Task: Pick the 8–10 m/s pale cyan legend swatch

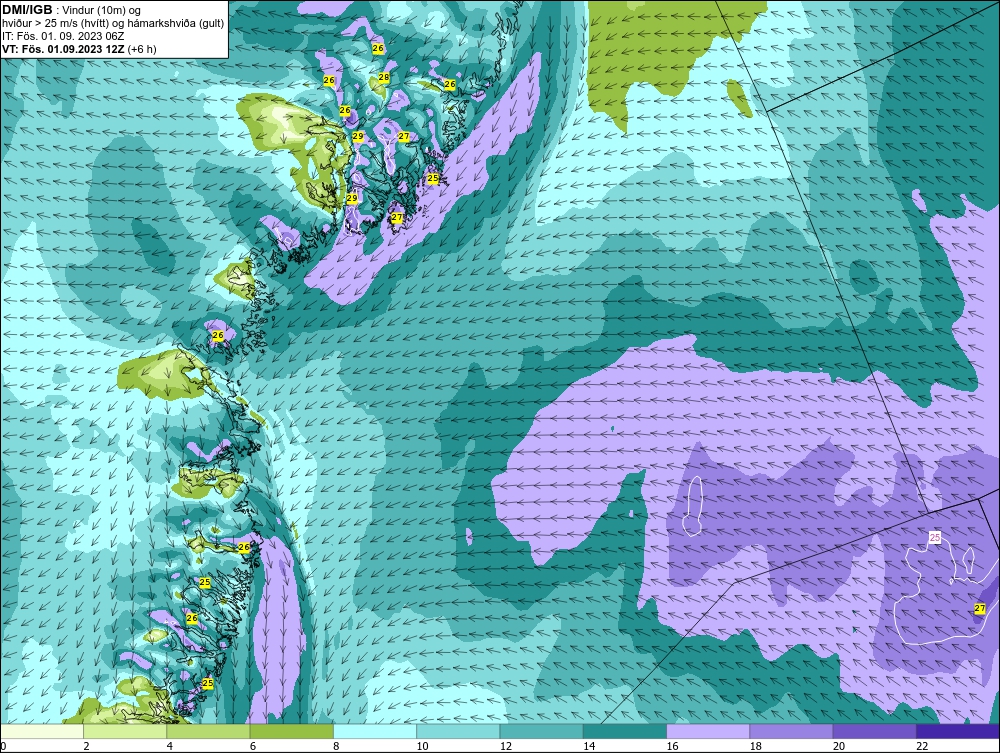Action: [375, 731]
